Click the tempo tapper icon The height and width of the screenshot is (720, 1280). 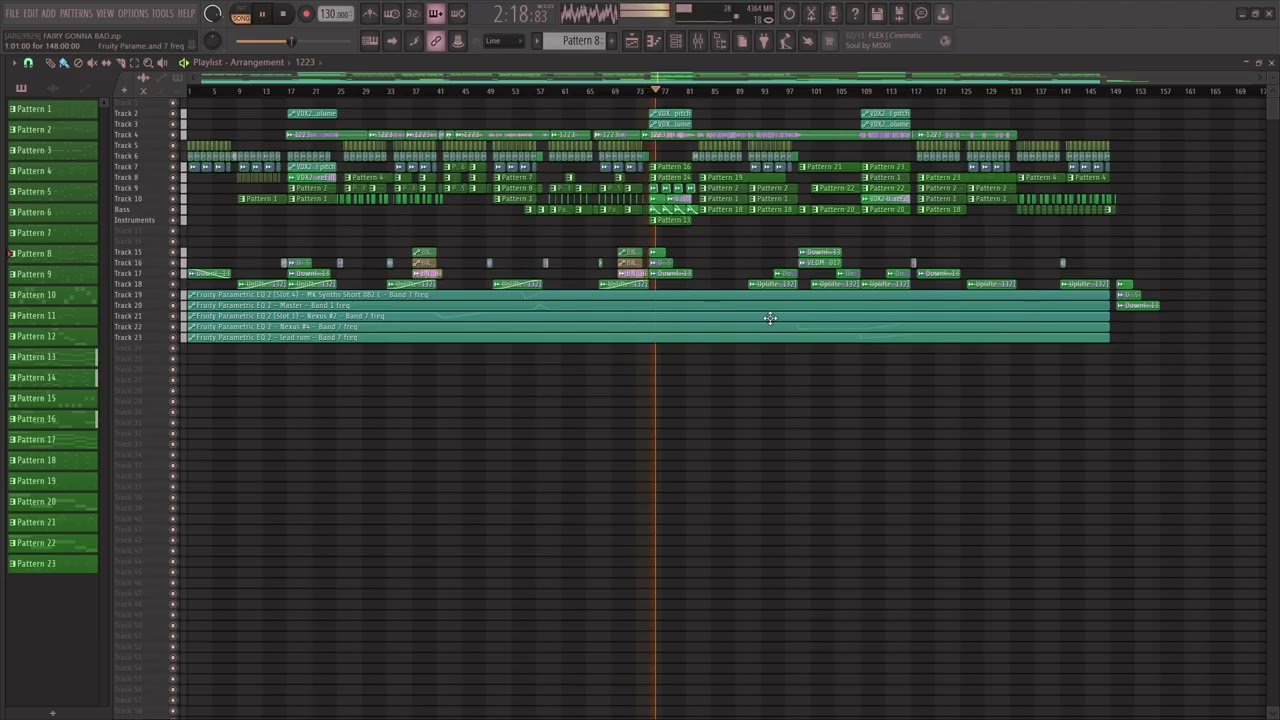pyautogui.click(x=786, y=41)
